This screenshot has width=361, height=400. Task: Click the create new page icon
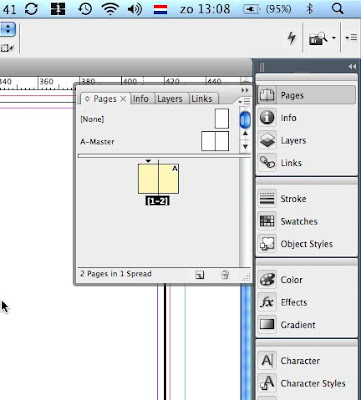(x=200, y=275)
